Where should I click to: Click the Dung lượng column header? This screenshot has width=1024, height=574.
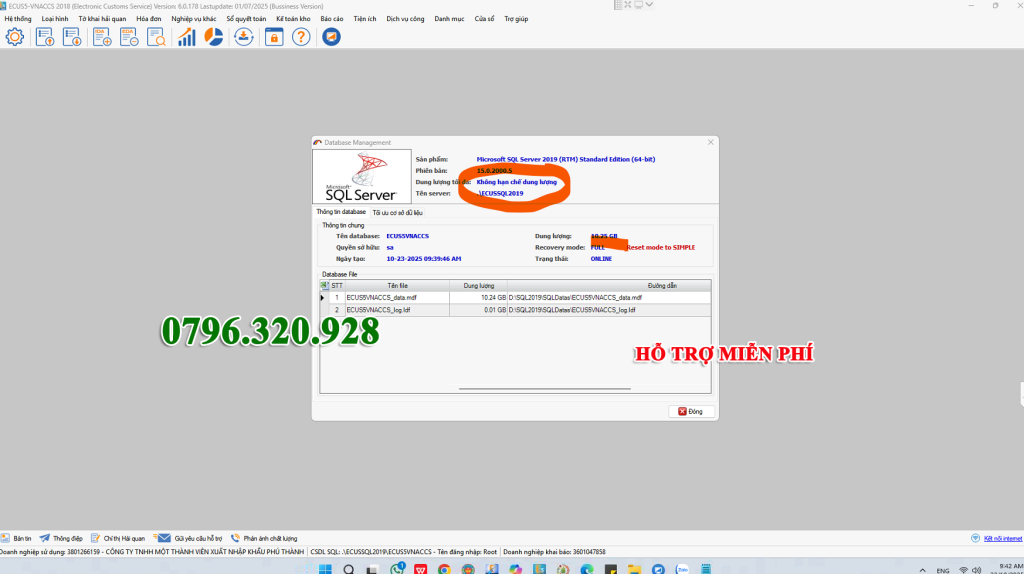click(479, 285)
